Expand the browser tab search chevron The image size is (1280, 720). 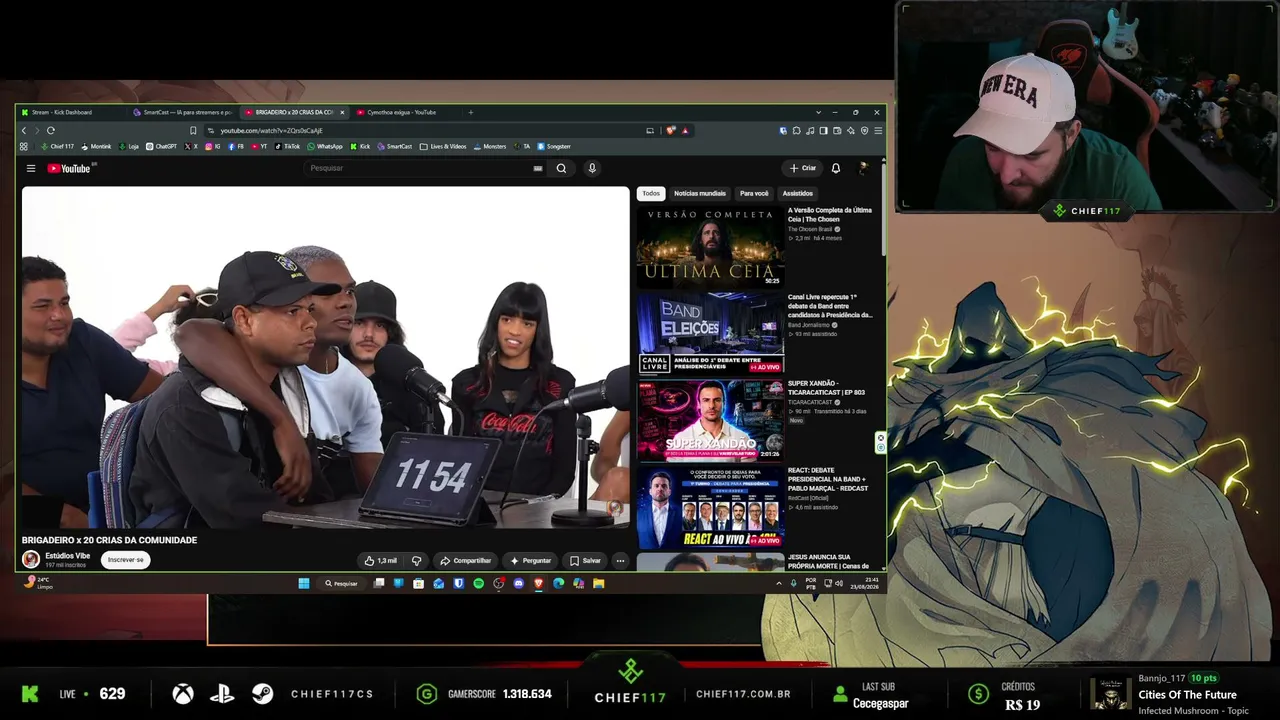click(x=818, y=112)
